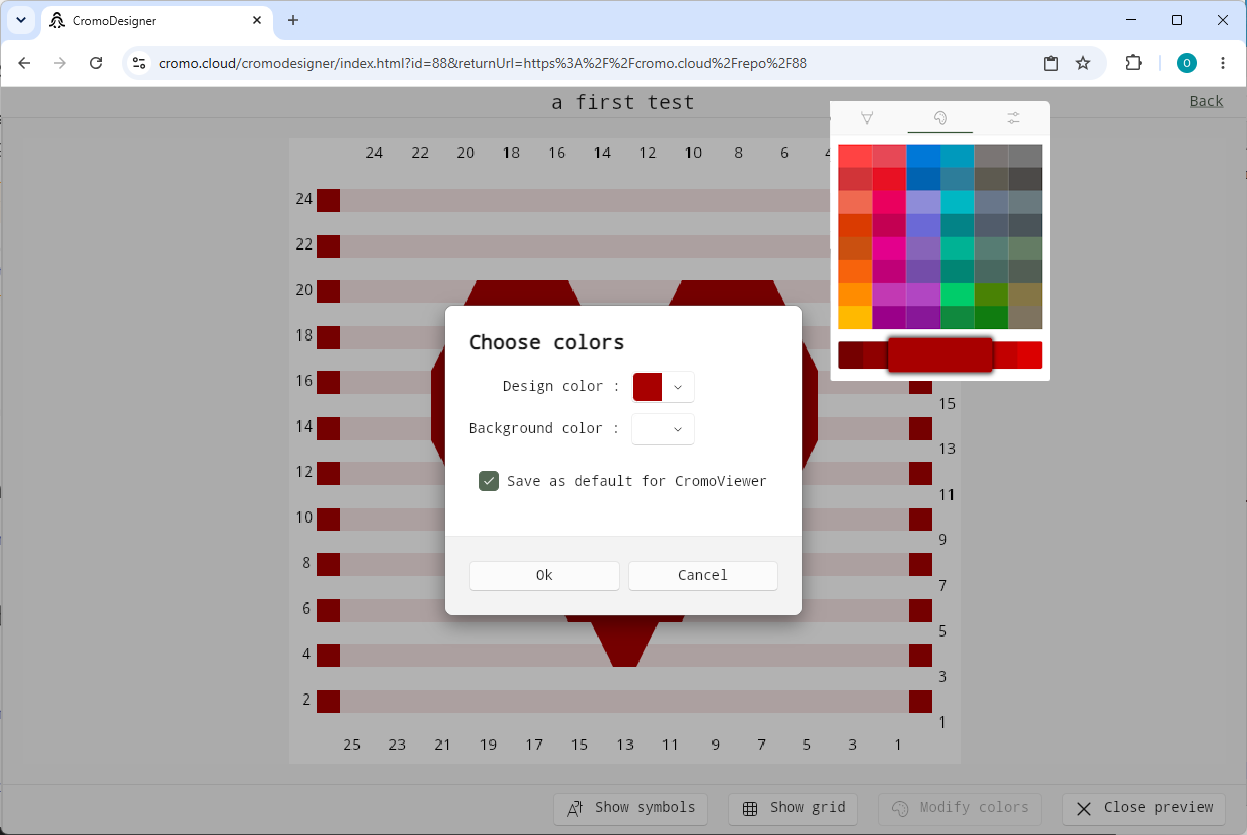Select the lavender swatch in palette
The height and width of the screenshot is (835, 1247).
tap(923, 202)
